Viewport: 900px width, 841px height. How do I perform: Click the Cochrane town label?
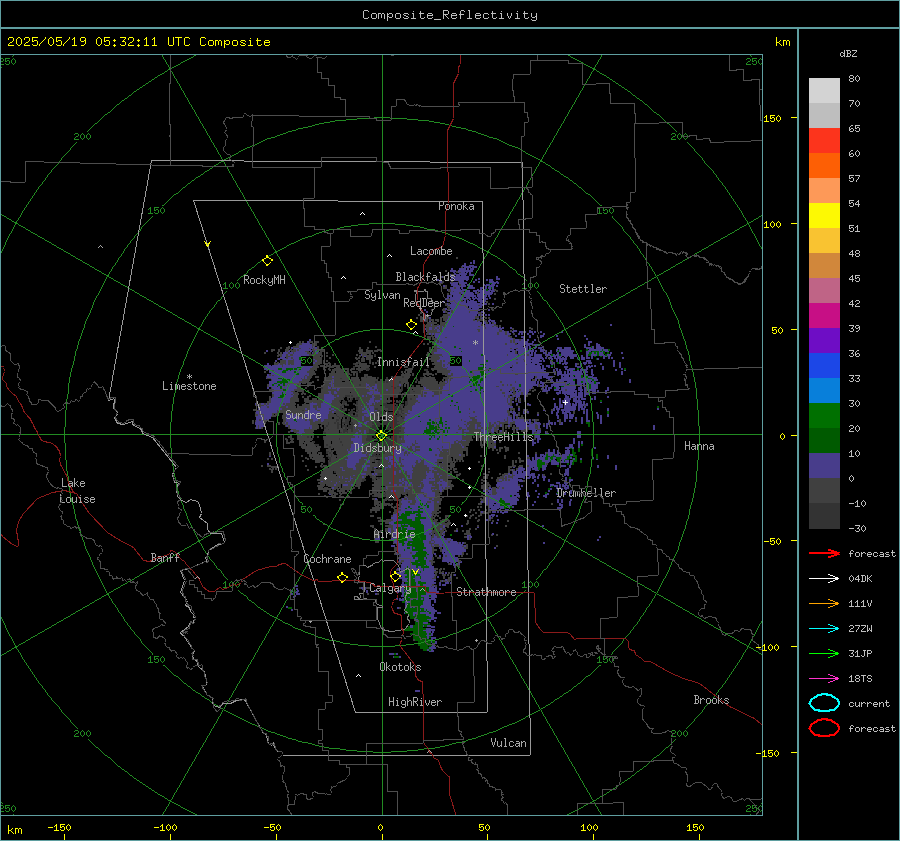(x=327, y=559)
